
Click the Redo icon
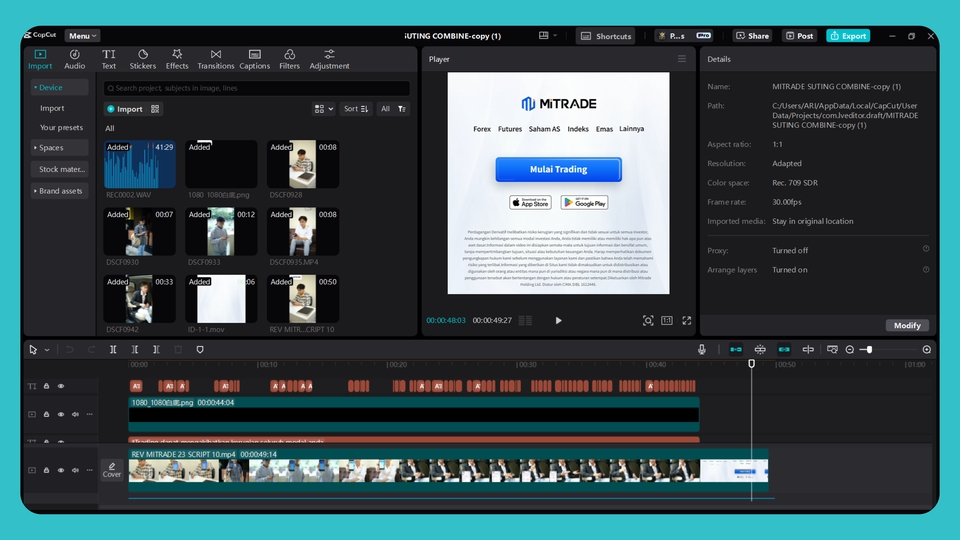click(91, 350)
